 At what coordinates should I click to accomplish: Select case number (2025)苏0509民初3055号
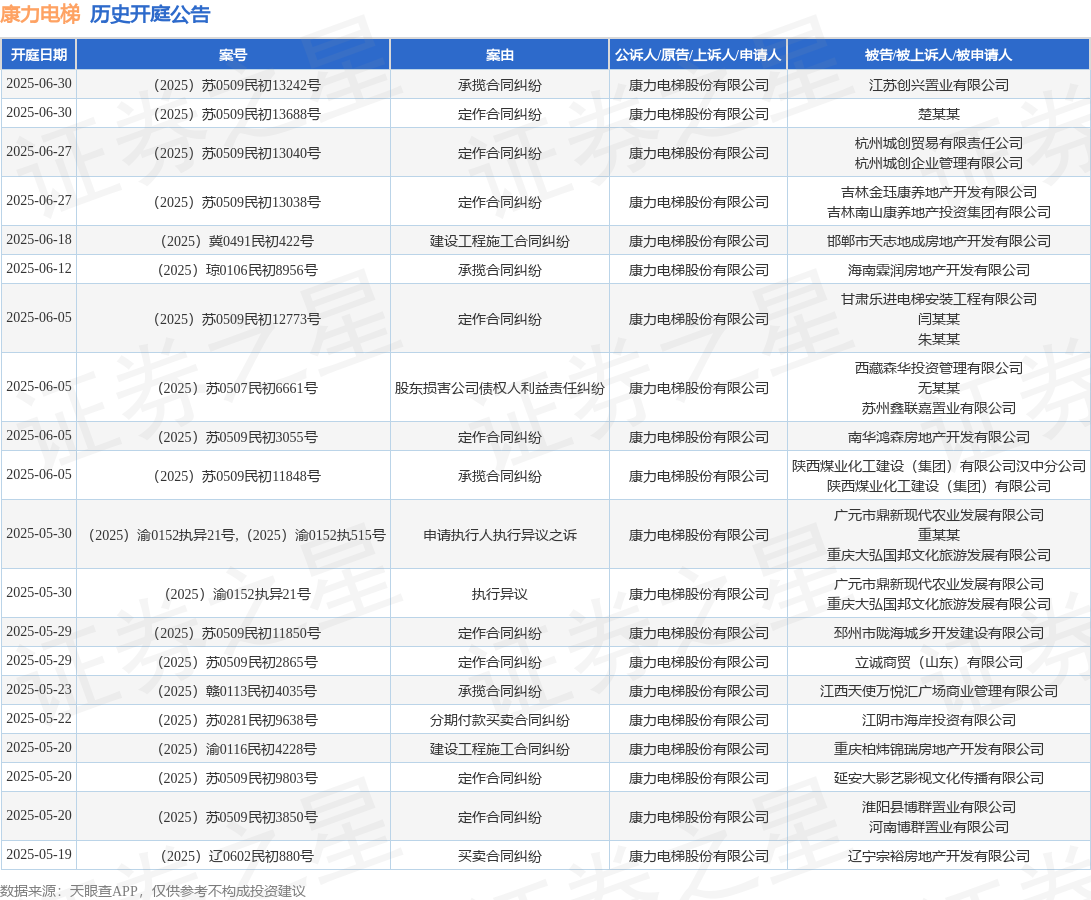point(237,437)
